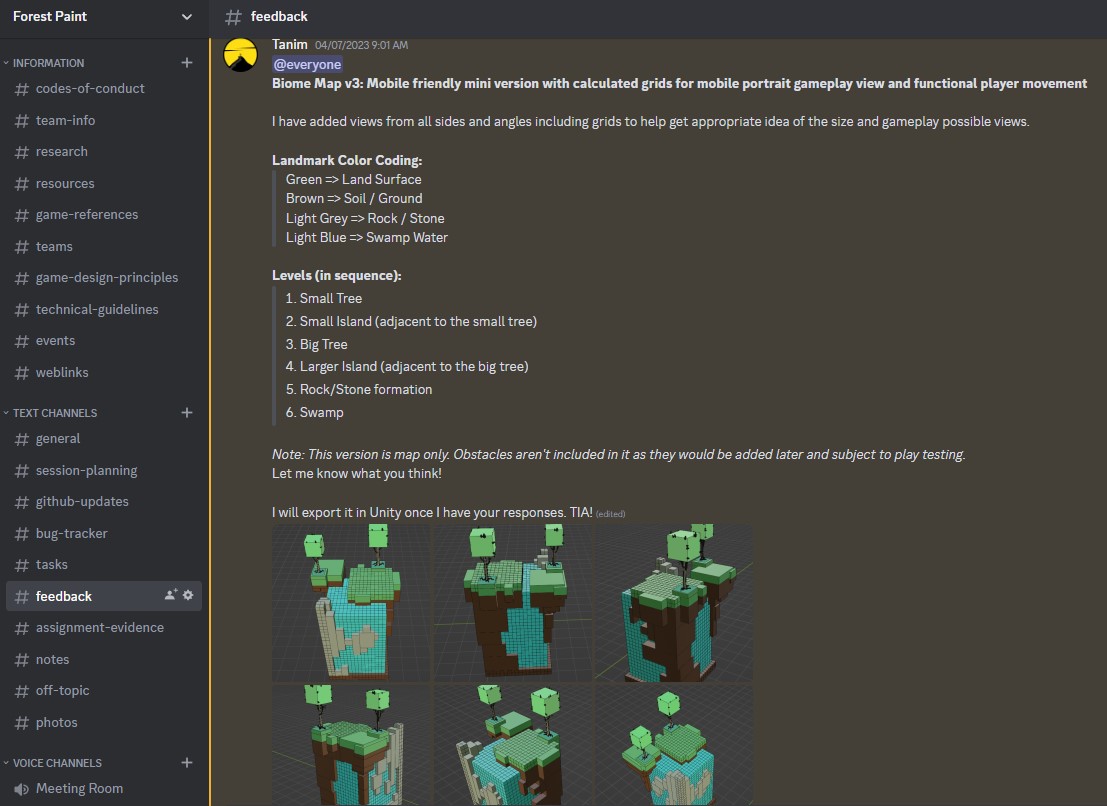Open Tanim's avatar profile

click(x=240, y=55)
